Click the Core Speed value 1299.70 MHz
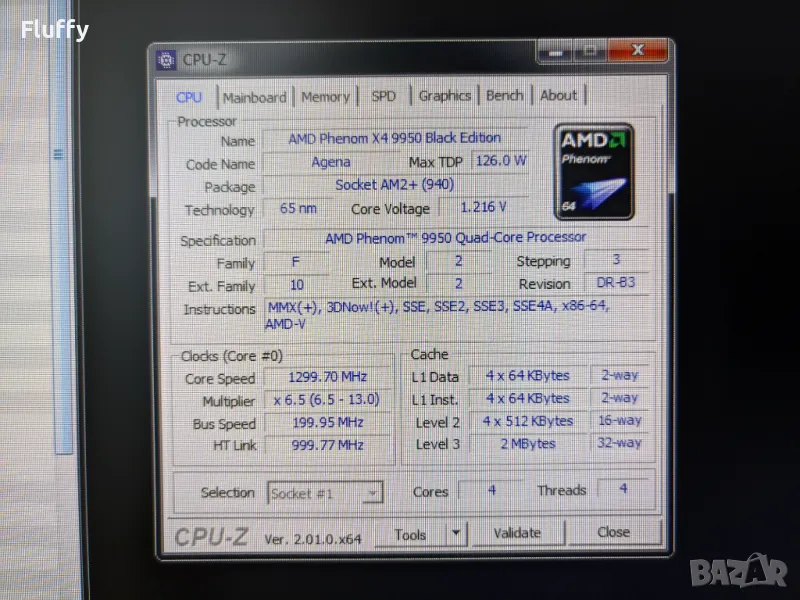The image size is (800, 600). pyautogui.click(x=328, y=377)
